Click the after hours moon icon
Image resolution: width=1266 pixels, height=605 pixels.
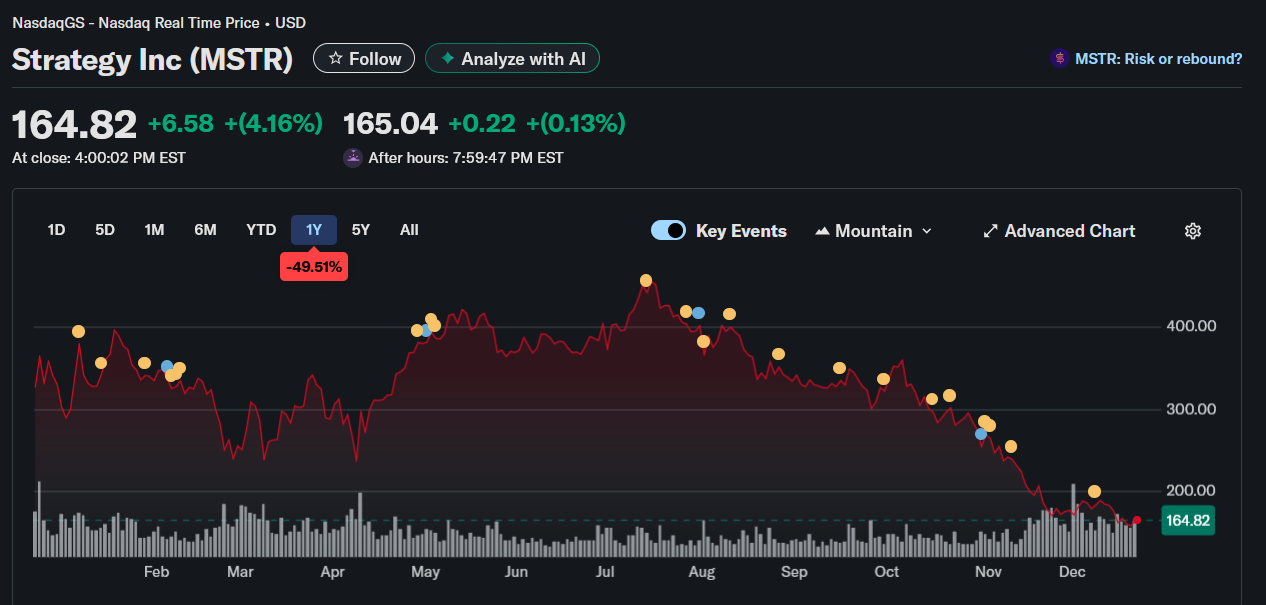[x=352, y=157]
